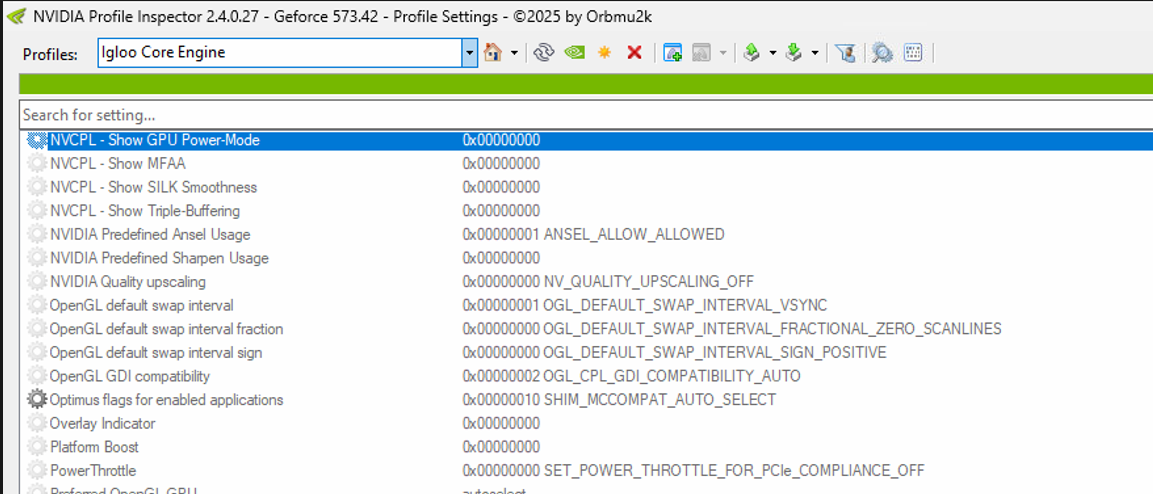
Task: Click the bit value editor grid icon
Action: pyautogui.click(x=912, y=53)
